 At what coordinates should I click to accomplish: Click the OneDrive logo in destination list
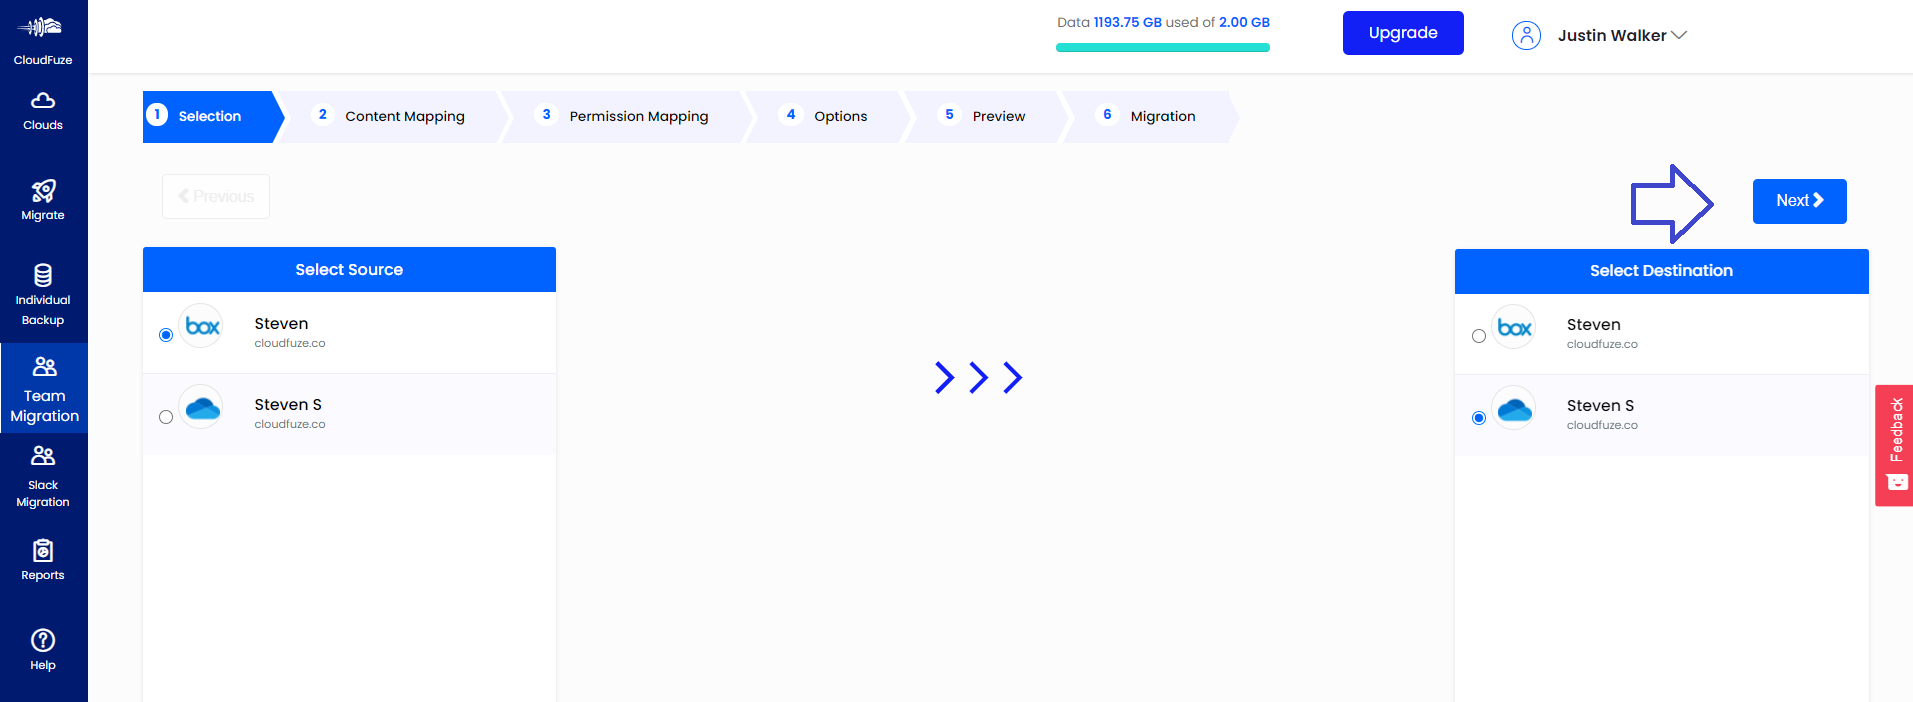1514,408
